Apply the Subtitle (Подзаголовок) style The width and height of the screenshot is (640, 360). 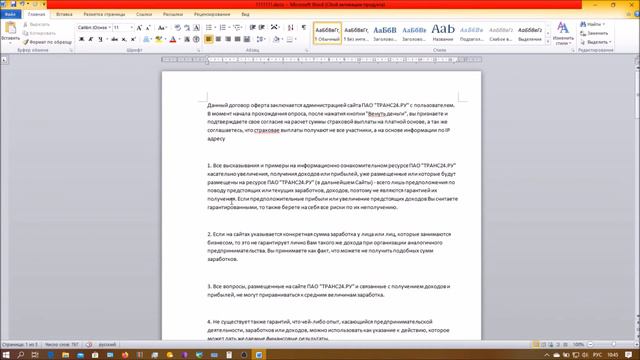tap(471, 33)
